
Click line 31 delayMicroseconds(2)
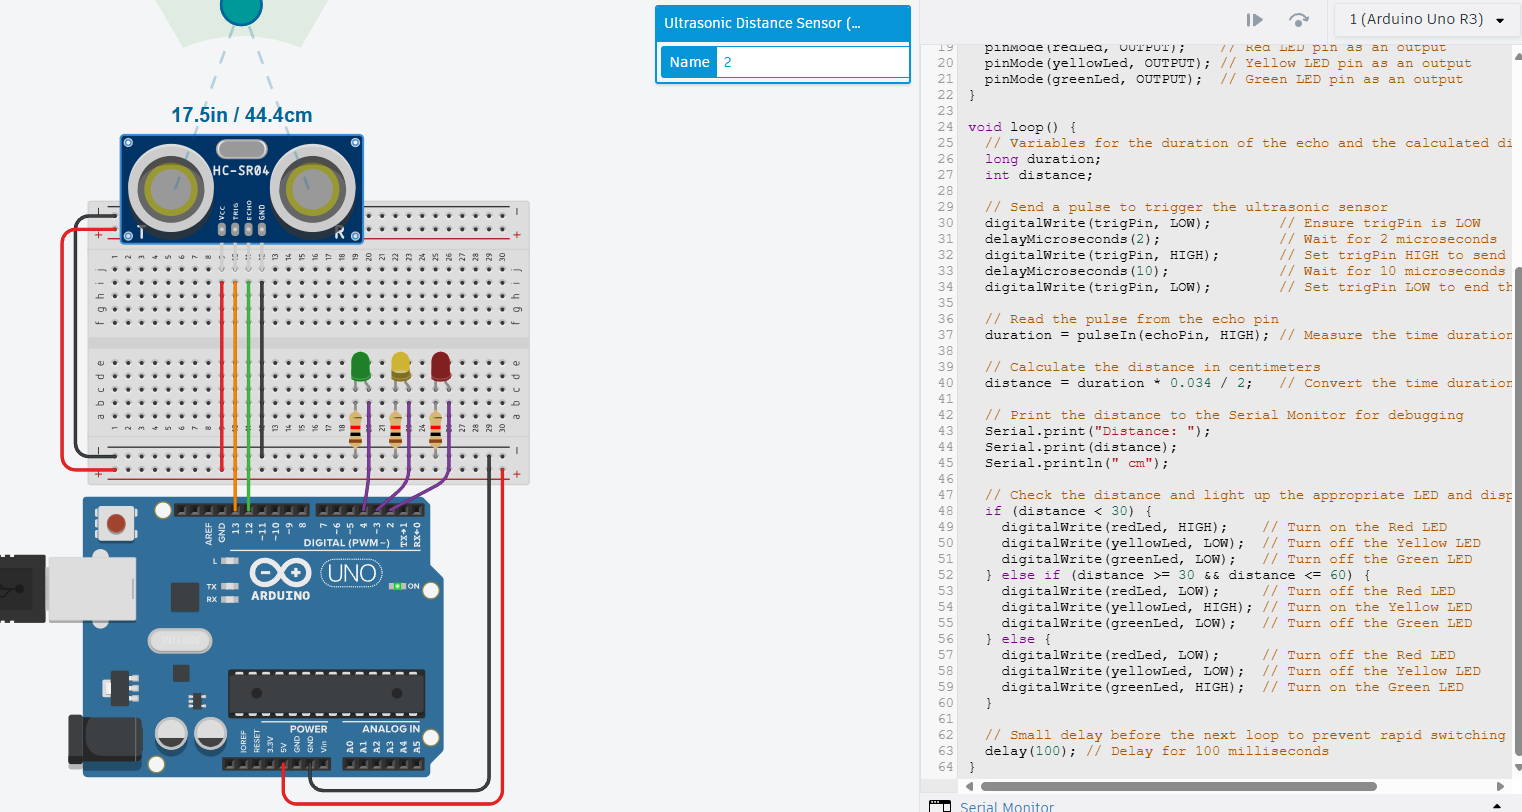point(1073,239)
